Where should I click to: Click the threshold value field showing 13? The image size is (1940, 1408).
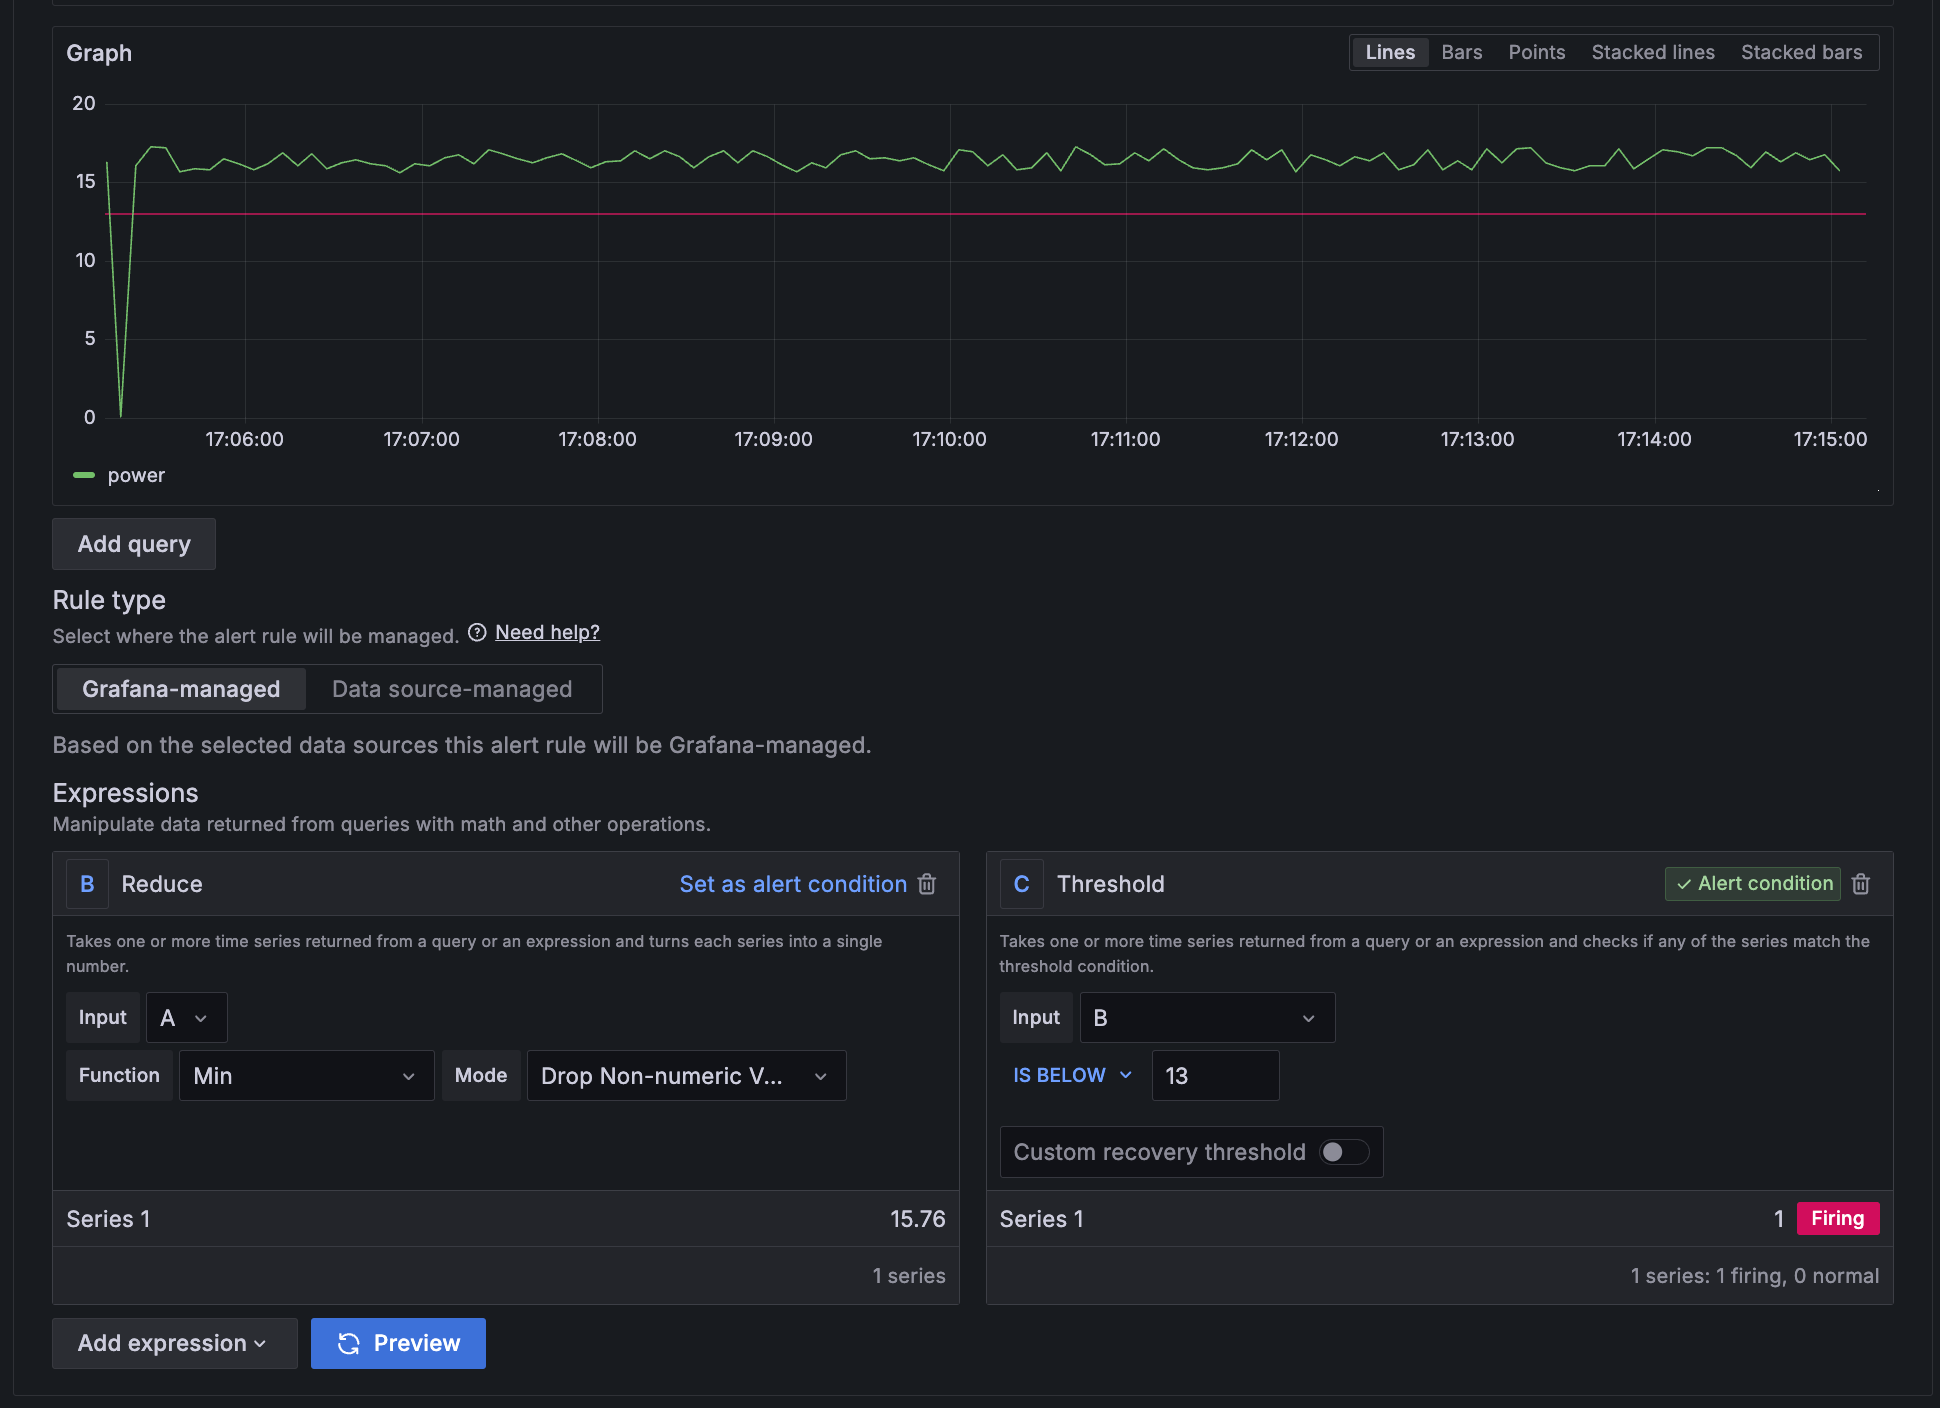click(x=1214, y=1076)
